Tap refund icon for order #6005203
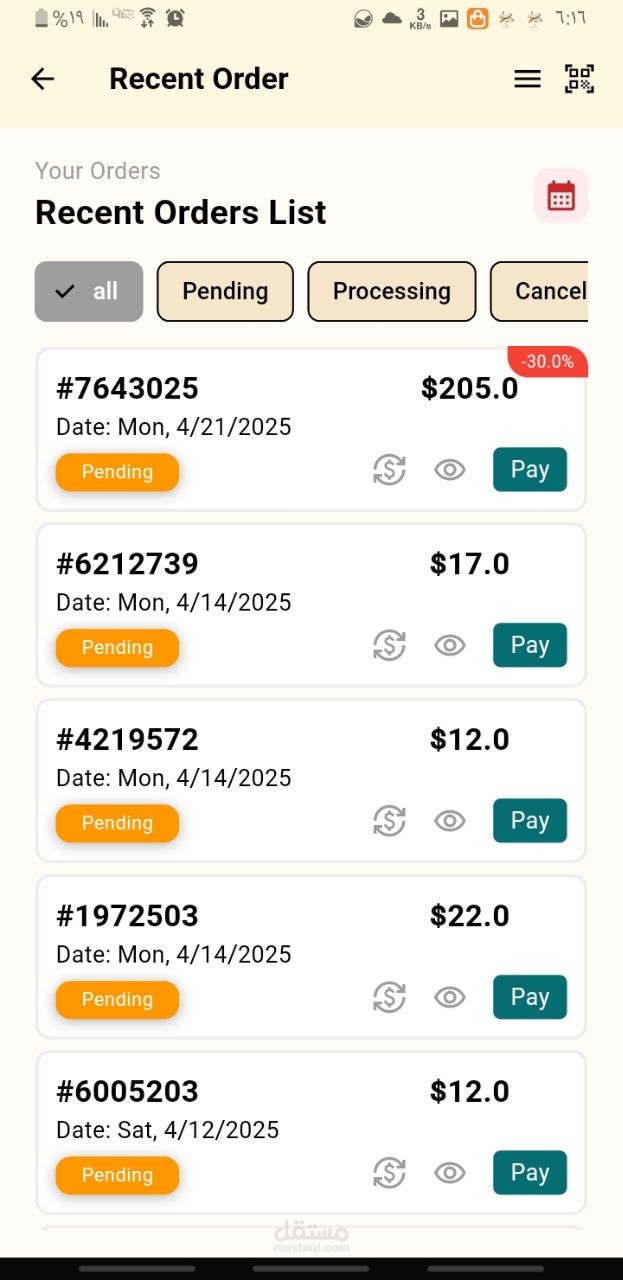 [x=389, y=1173]
